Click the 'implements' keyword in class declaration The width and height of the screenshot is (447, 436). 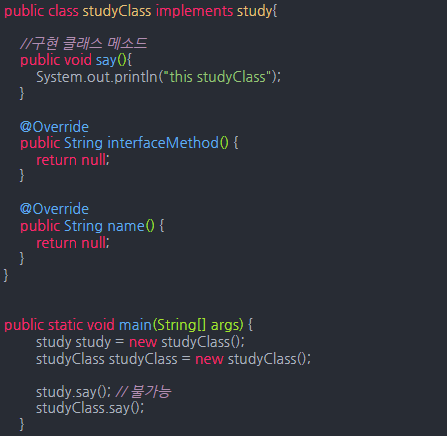tap(194, 12)
